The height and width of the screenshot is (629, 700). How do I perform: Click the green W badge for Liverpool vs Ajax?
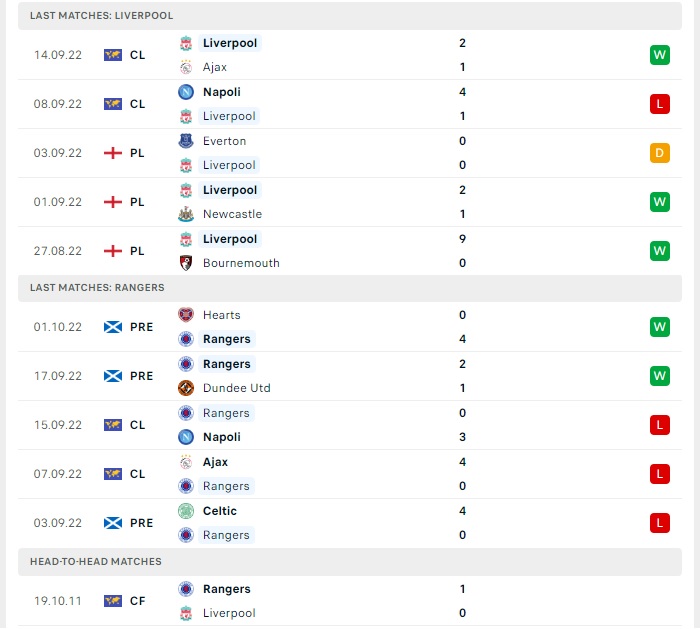click(x=660, y=55)
